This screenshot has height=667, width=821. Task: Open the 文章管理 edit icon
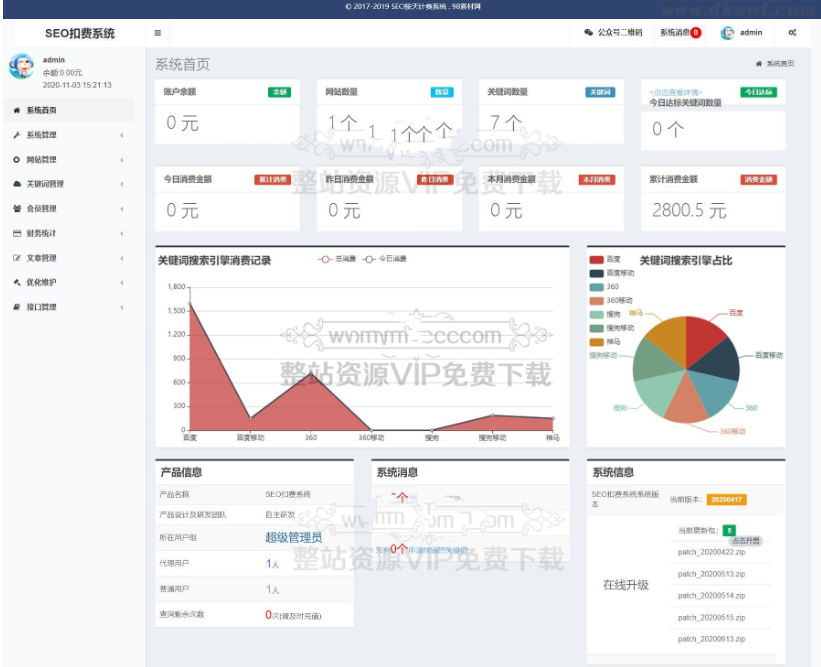pos(16,258)
